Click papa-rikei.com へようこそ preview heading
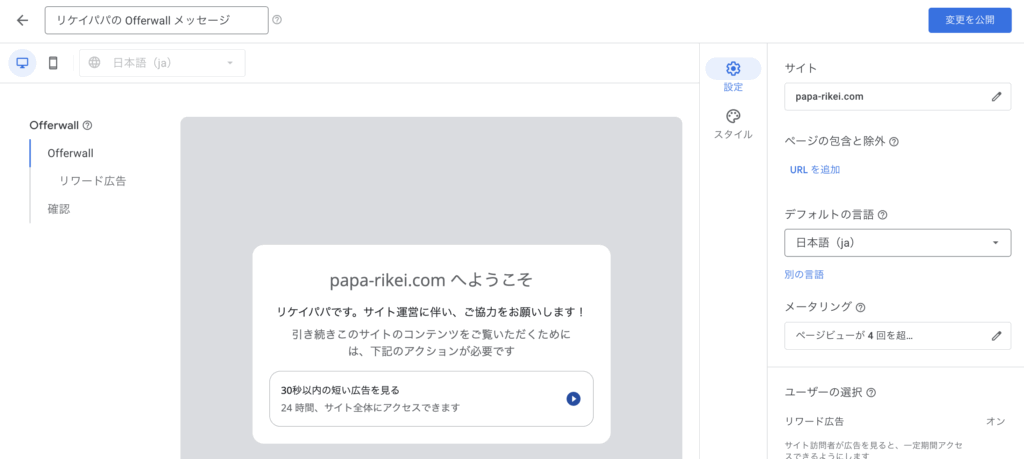The image size is (1024, 459). click(x=431, y=280)
